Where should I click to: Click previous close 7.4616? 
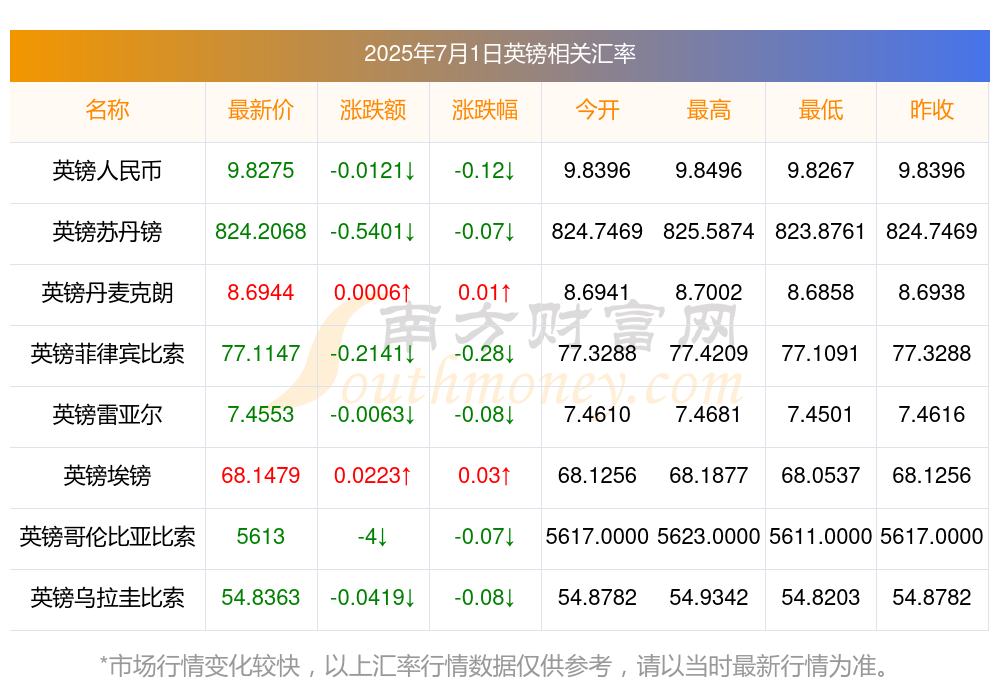pyautogui.click(x=932, y=415)
